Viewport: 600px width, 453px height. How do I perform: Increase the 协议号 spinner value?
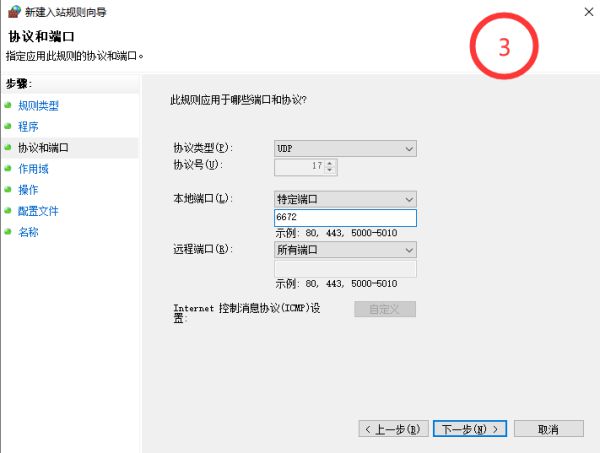[331, 162]
